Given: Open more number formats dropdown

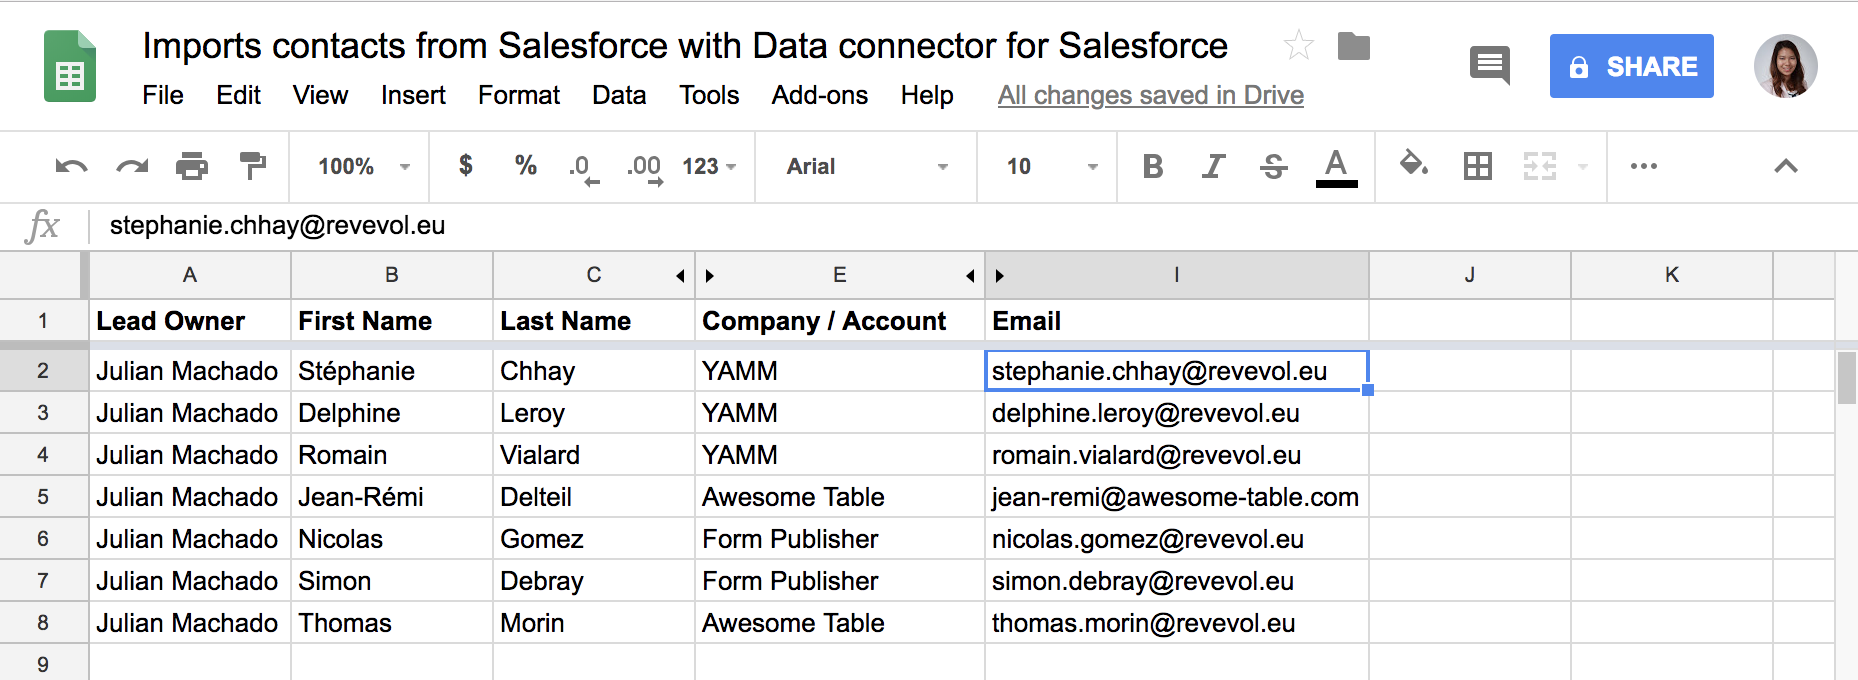Looking at the screenshot, I should [709, 166].
